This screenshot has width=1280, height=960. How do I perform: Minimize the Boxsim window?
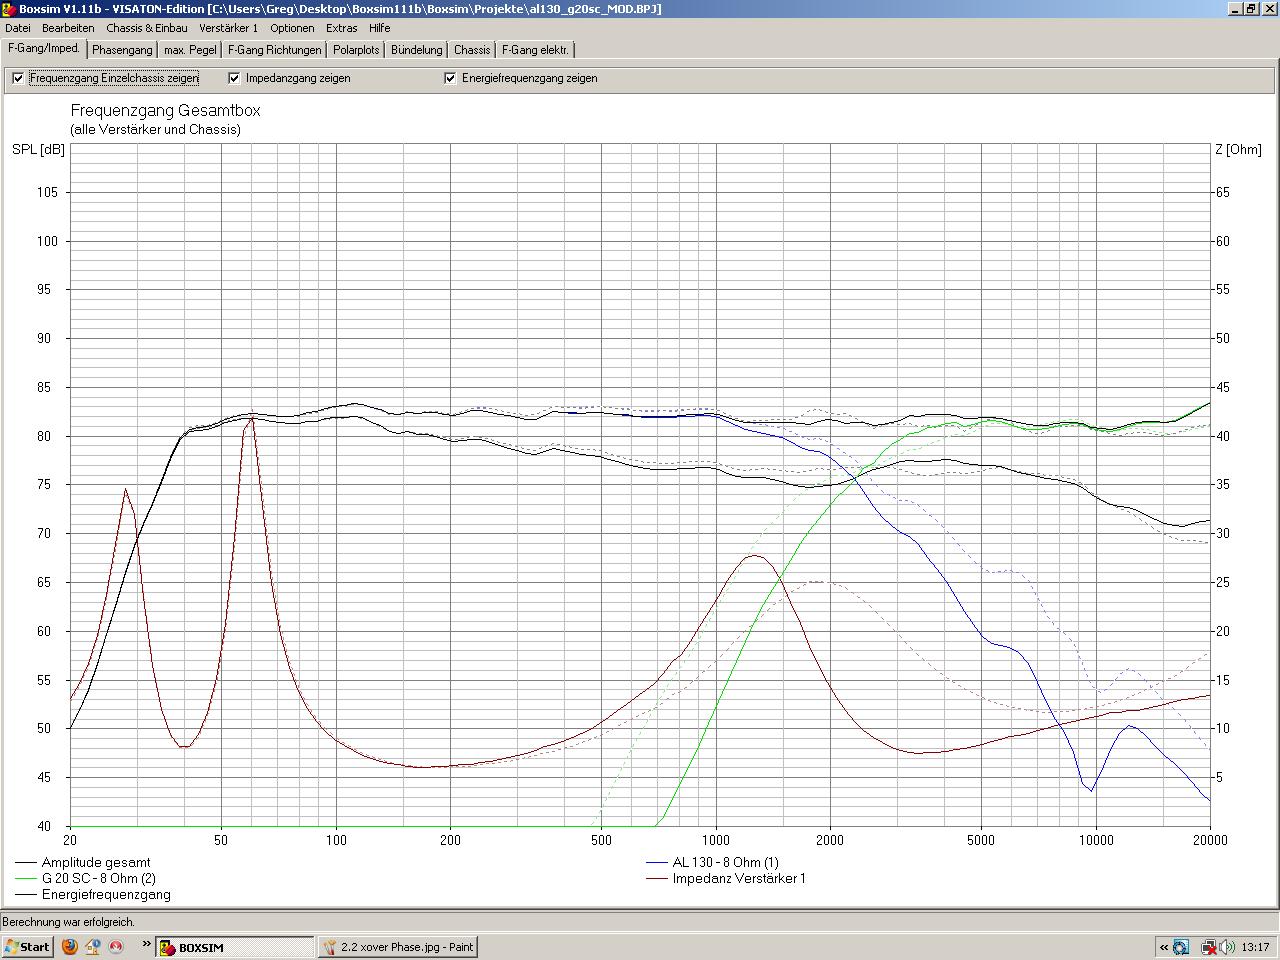tap(1235, 9)
